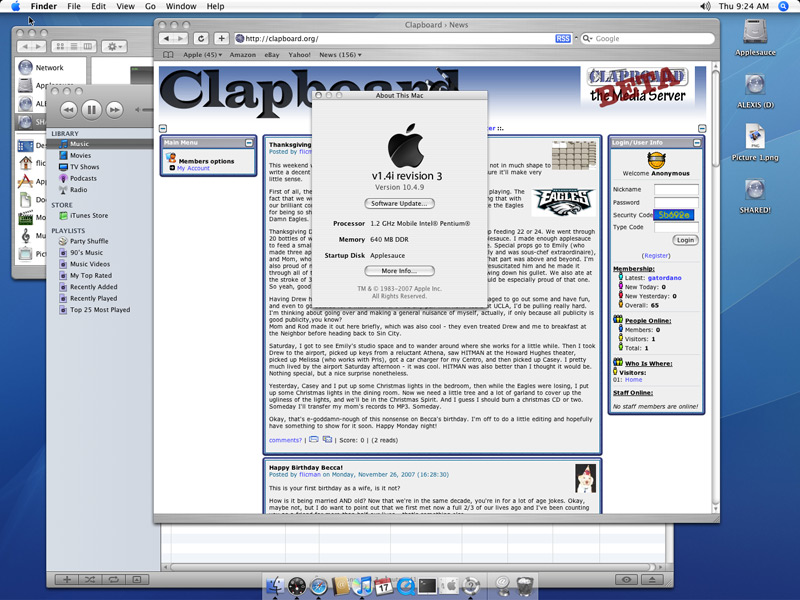800x600 pixels.
Task: Click the Type Code input field
Action: click(x=676, y=227)
